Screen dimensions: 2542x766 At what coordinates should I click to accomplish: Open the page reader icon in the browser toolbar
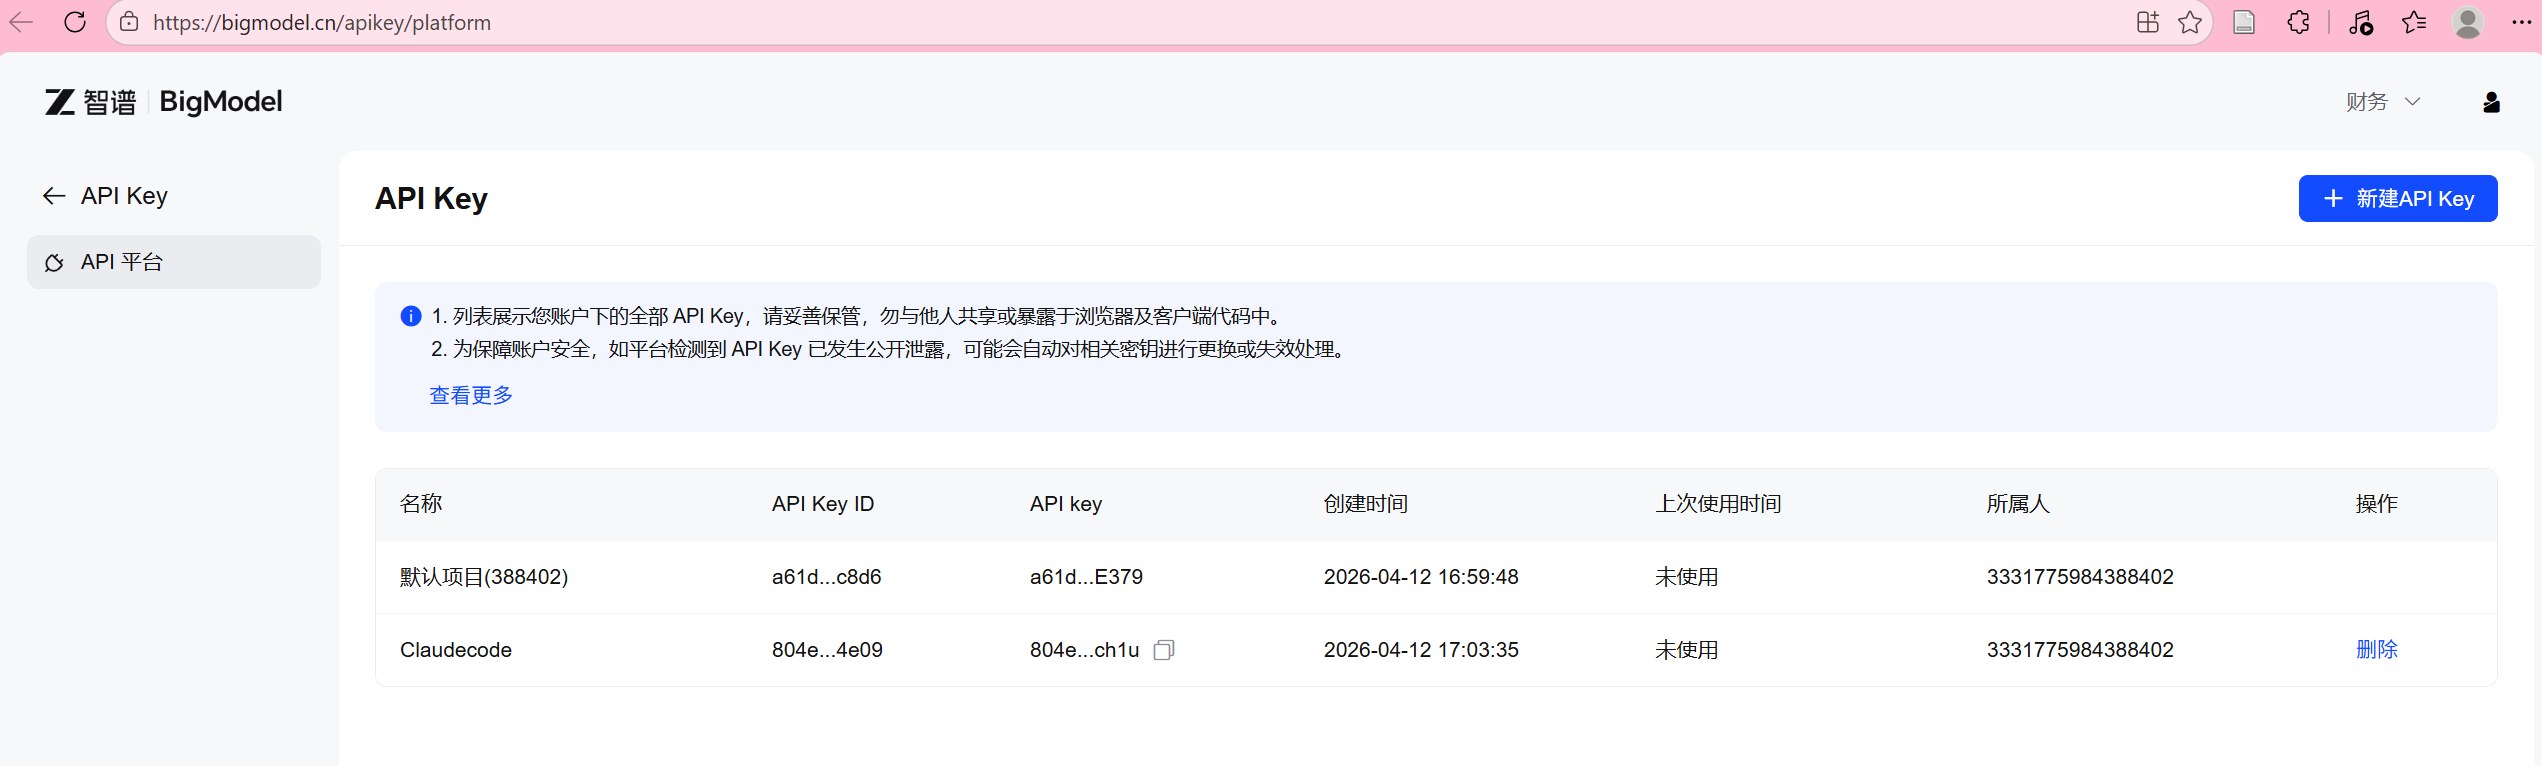(2244, 22)
